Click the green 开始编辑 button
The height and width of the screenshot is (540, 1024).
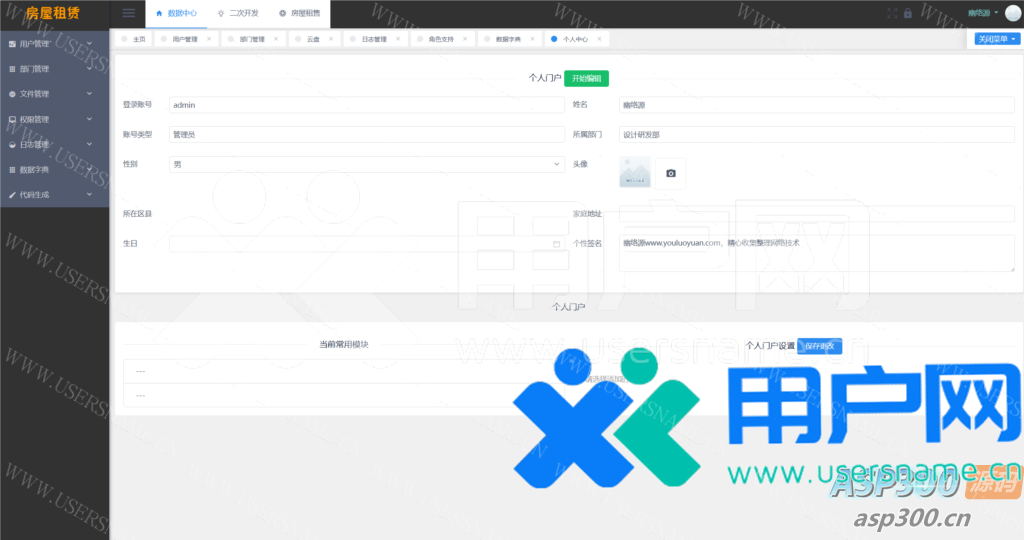coord(586,78)
